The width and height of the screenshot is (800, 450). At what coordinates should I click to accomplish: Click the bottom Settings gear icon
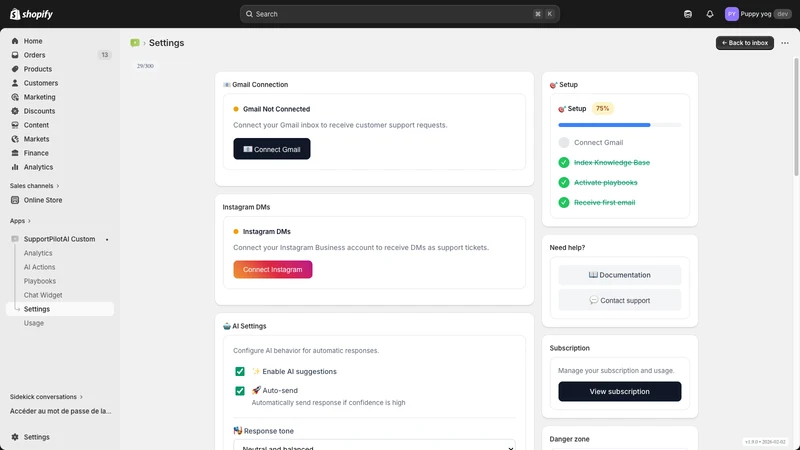pos(15,437)
